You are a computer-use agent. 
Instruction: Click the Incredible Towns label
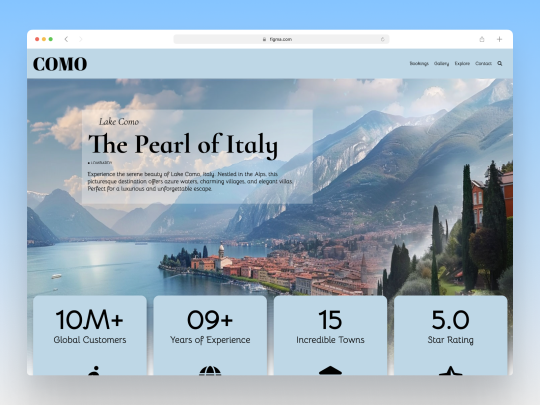click(x=330, y=340)
